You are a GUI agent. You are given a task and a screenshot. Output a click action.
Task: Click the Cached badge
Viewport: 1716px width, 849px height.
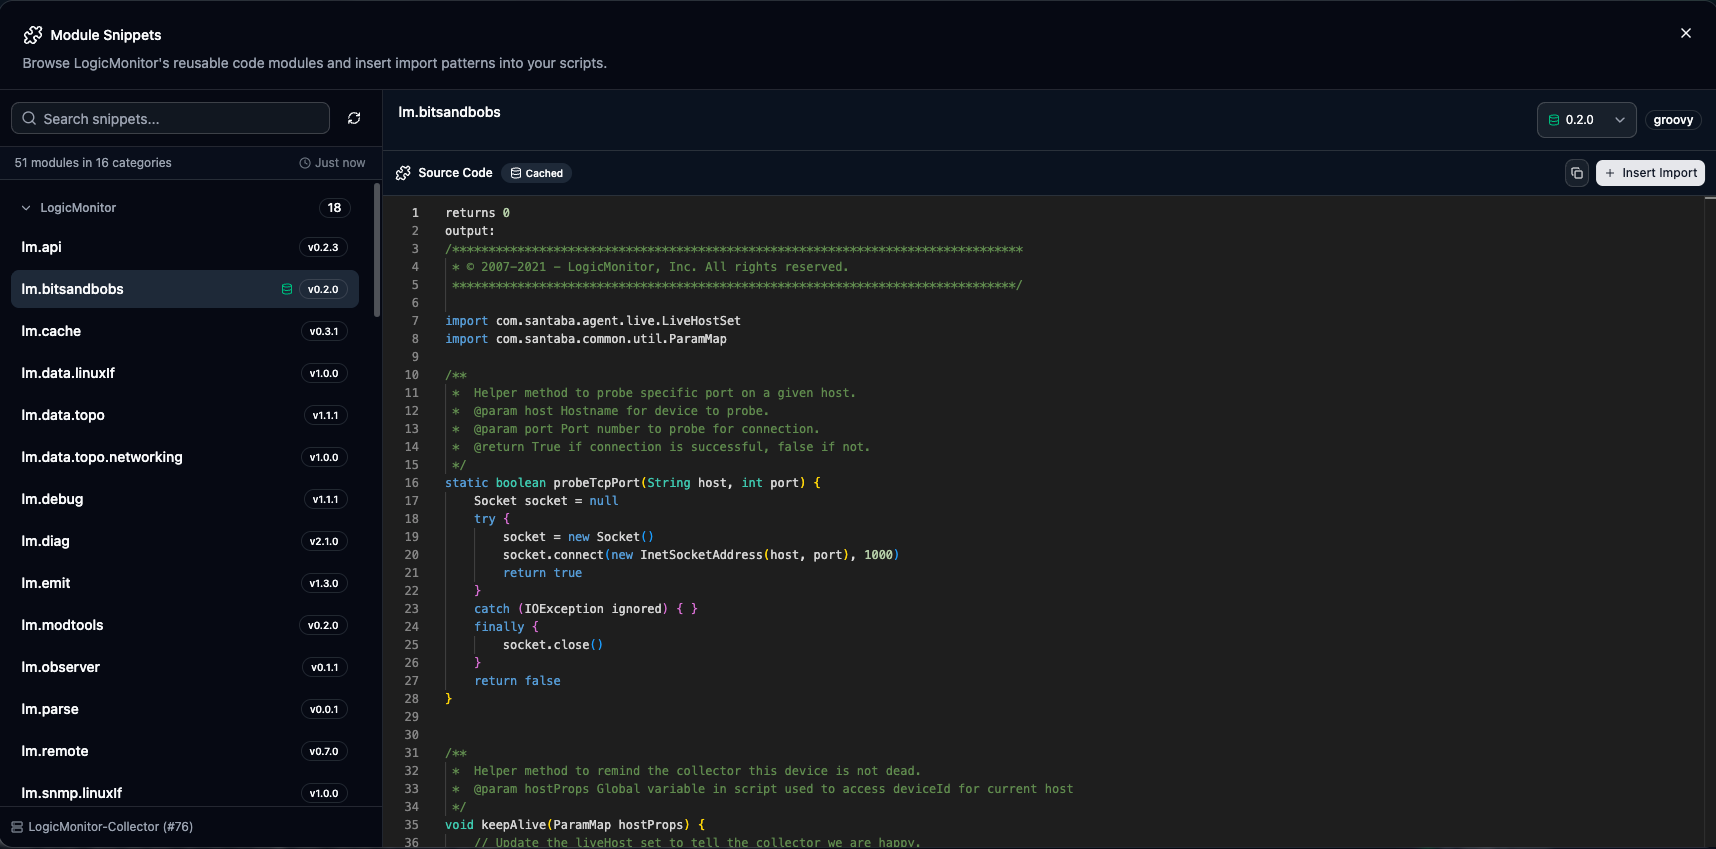pos(536,173)
